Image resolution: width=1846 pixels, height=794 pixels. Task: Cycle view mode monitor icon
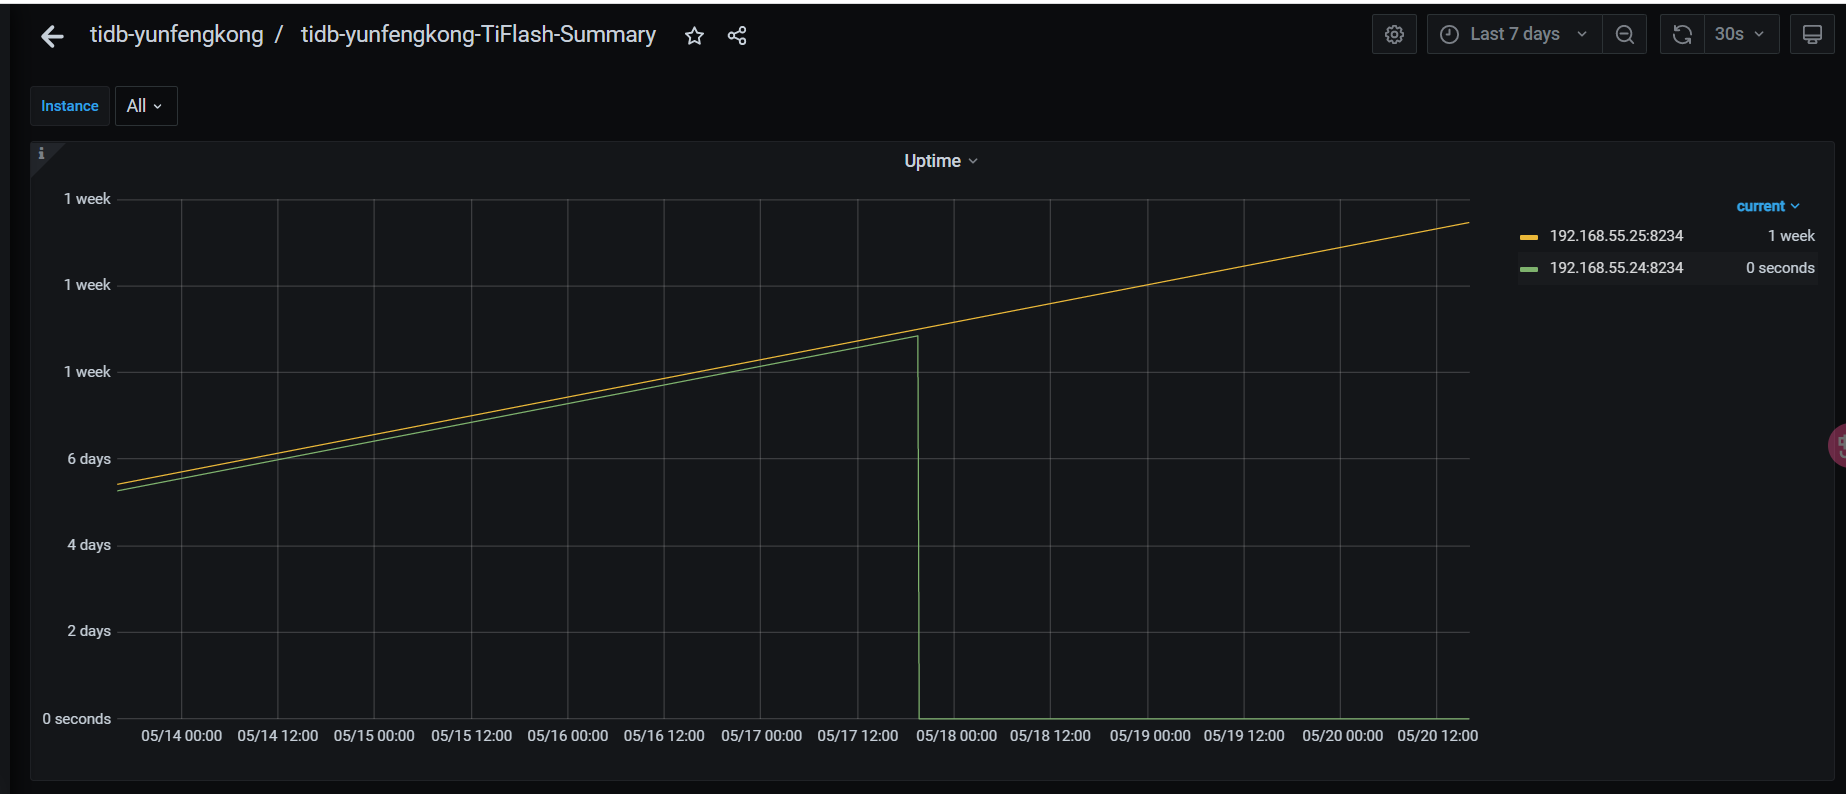pyautogui.click(x=1811, y=35)
